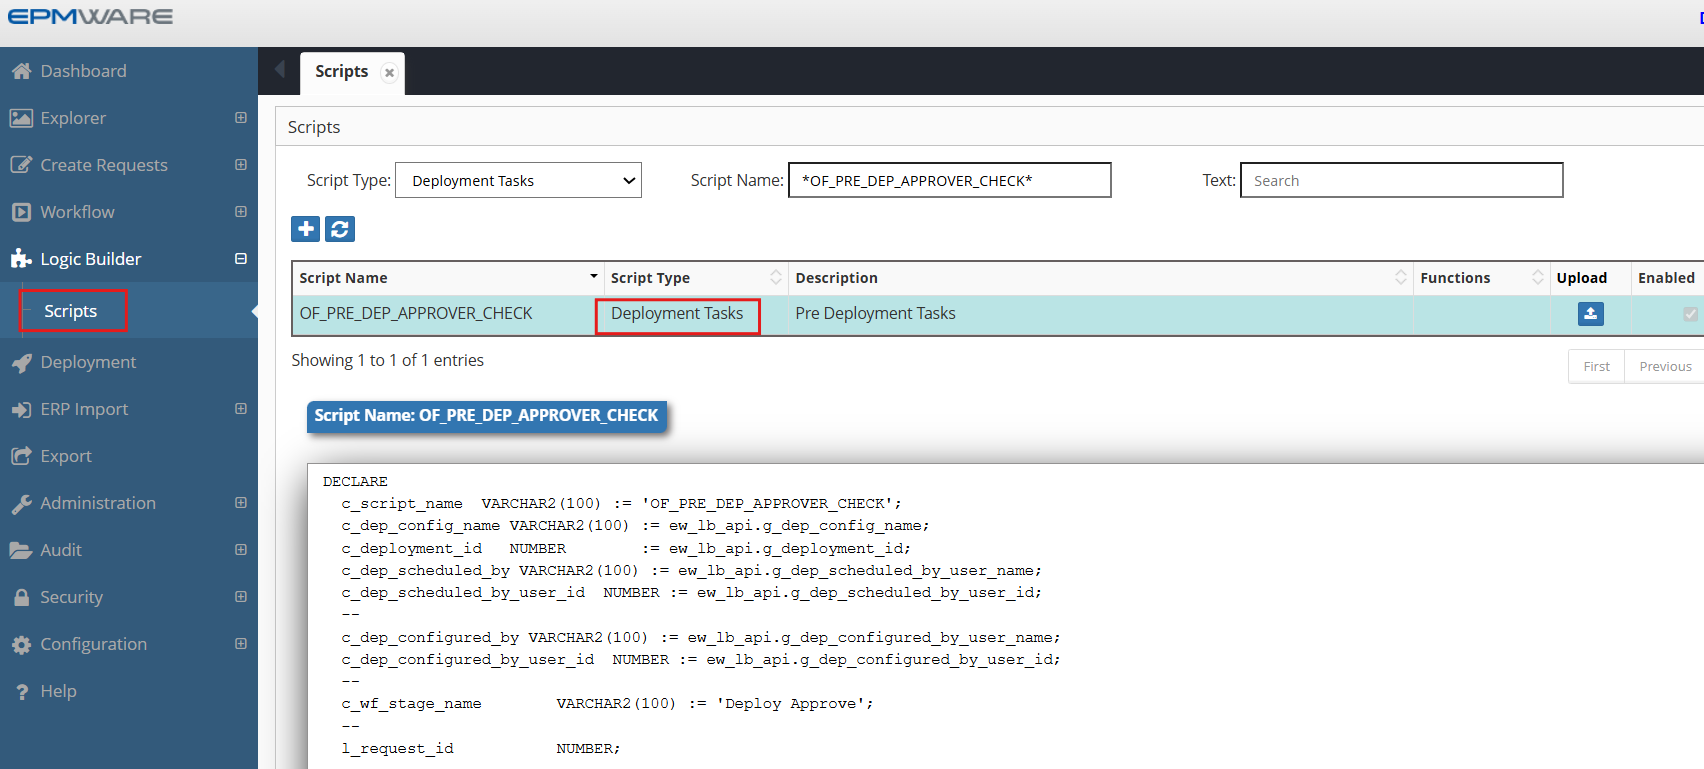Click the add new script plus icon
Viewport: 1704px width, 769px height.
point(306,229)
